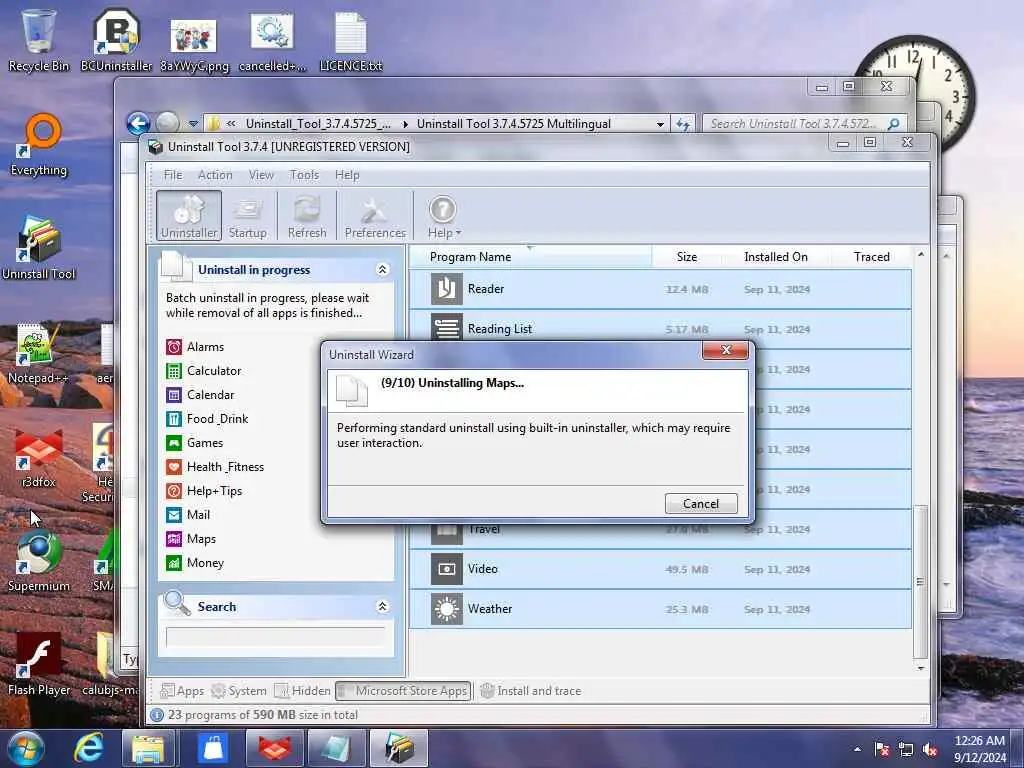1024x768 pixels.
Task: Click the search input field in sidebar
Action: 276,637
